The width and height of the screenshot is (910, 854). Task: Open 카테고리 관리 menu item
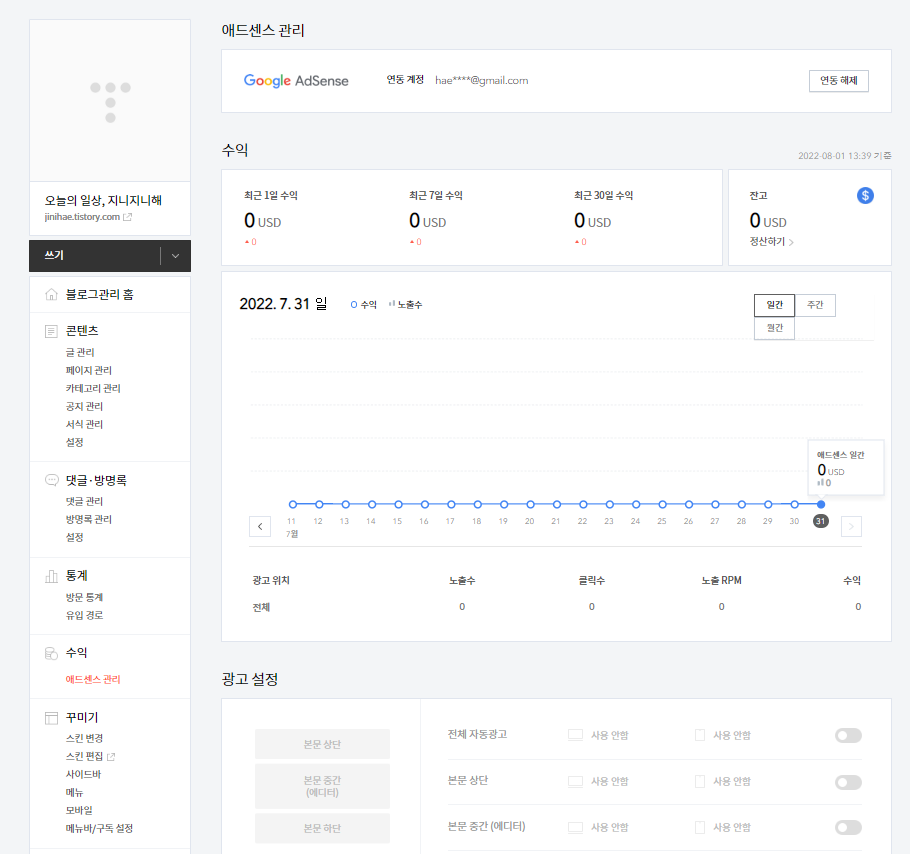pyautogui.click(x=93, y=388)
